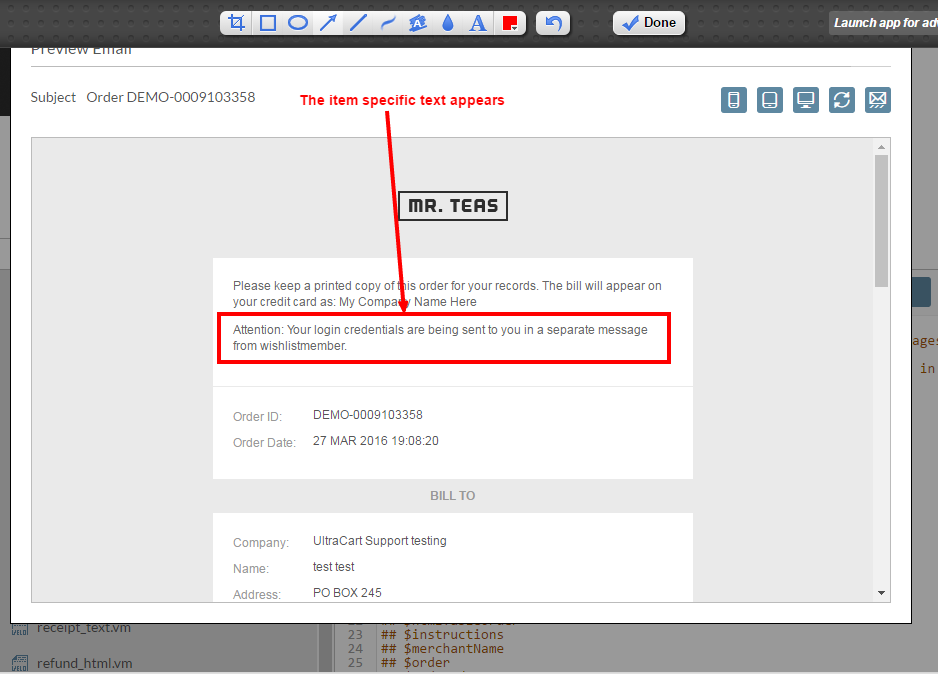Select the straight line tool
938x674 pixels.
point(358,23)
